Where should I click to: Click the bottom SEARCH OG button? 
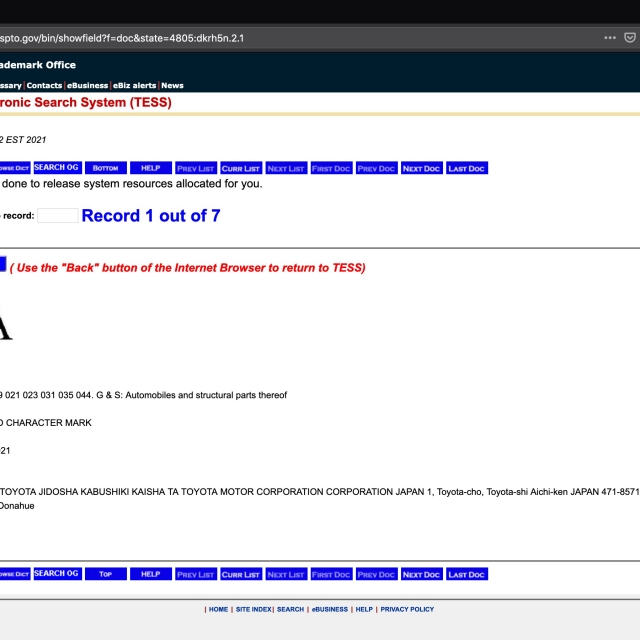(58, 574)
